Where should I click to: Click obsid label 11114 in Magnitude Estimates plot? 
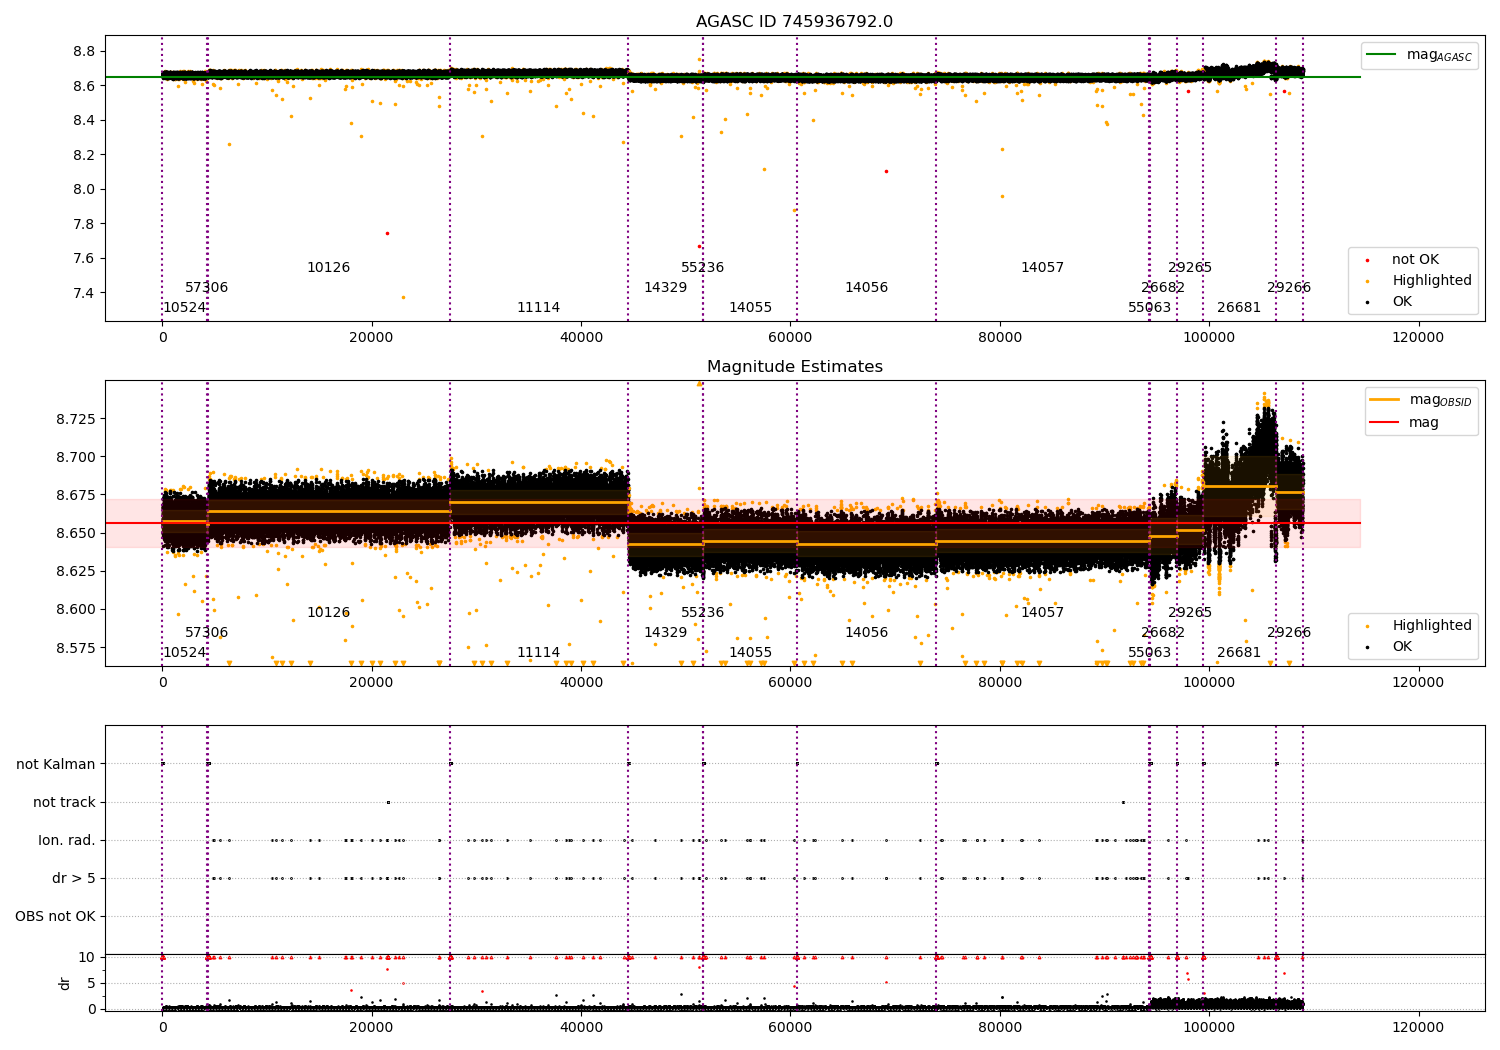point(538,653)
